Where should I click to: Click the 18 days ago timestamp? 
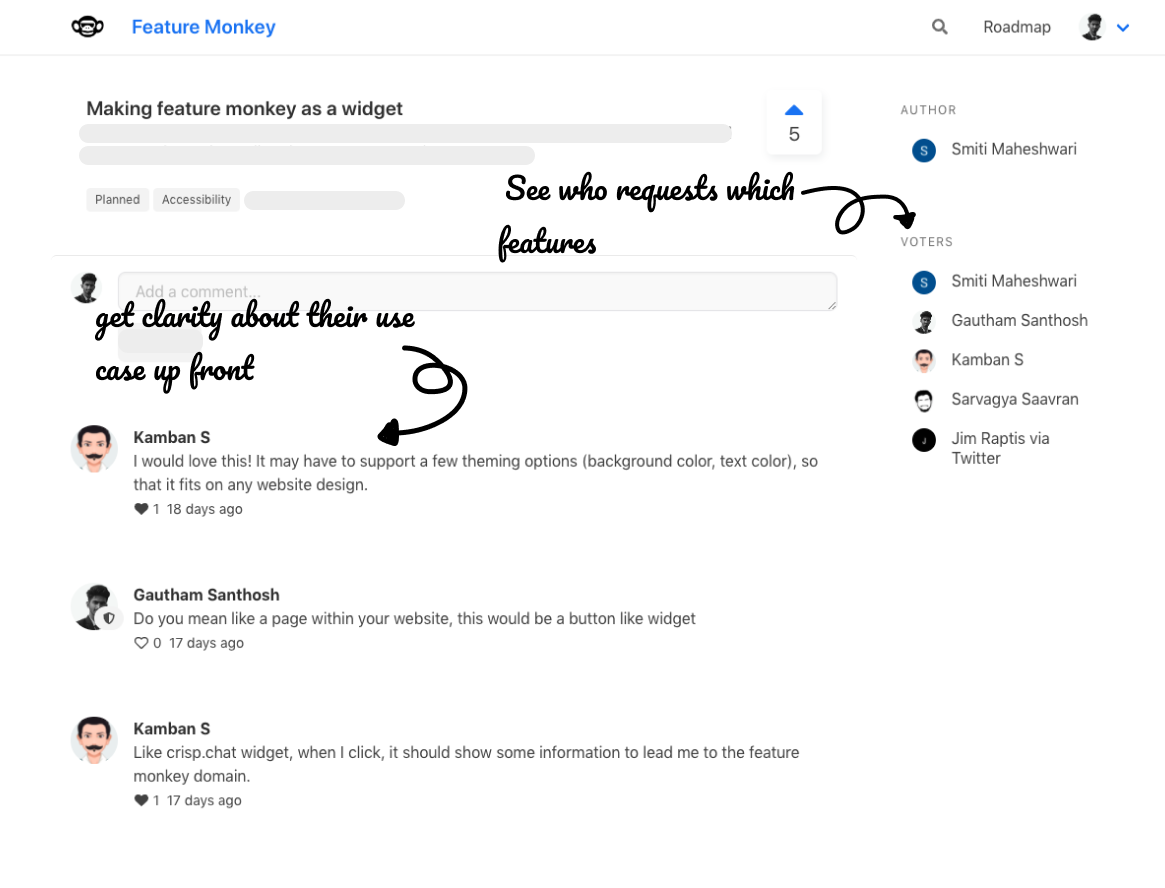[204, 509]
